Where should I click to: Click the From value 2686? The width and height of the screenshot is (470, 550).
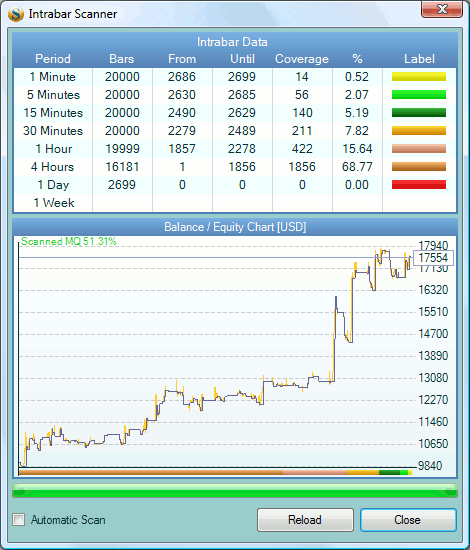pos(182,77)
